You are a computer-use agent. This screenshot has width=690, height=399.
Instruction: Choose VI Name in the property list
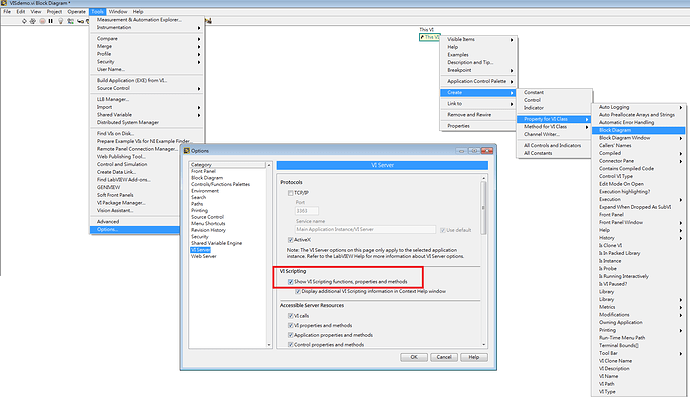[x=639, y=376]
